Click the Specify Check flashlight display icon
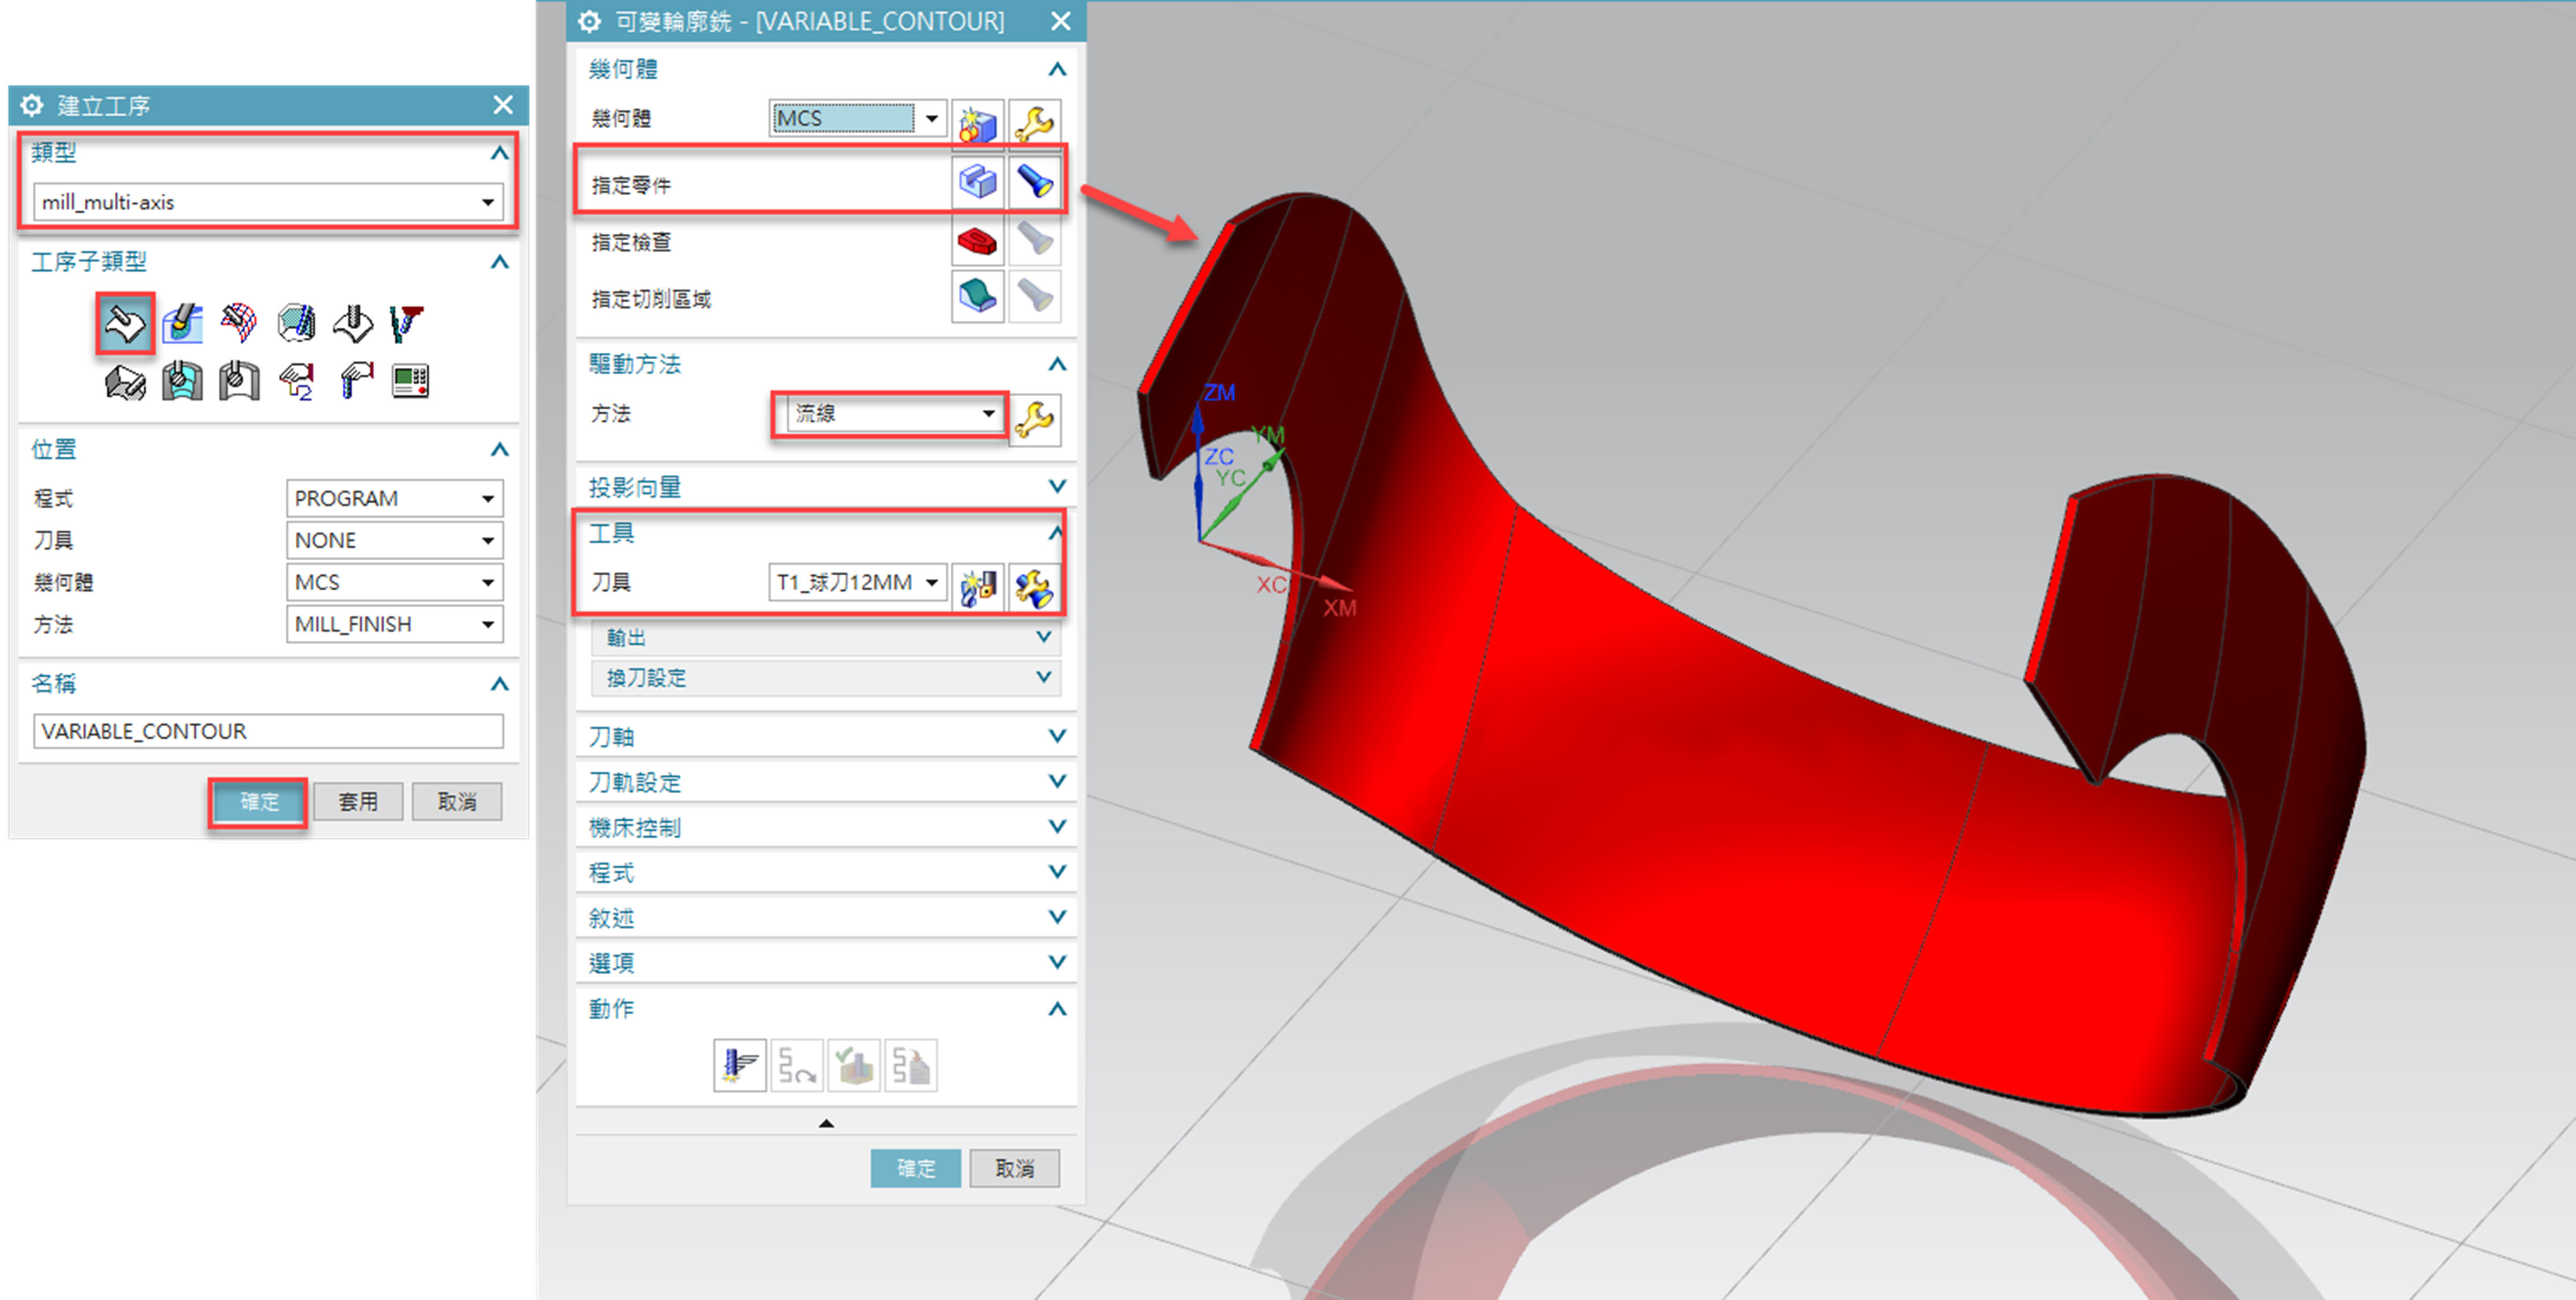This screenshot has width=2576, height=1300. point(1034,240)
